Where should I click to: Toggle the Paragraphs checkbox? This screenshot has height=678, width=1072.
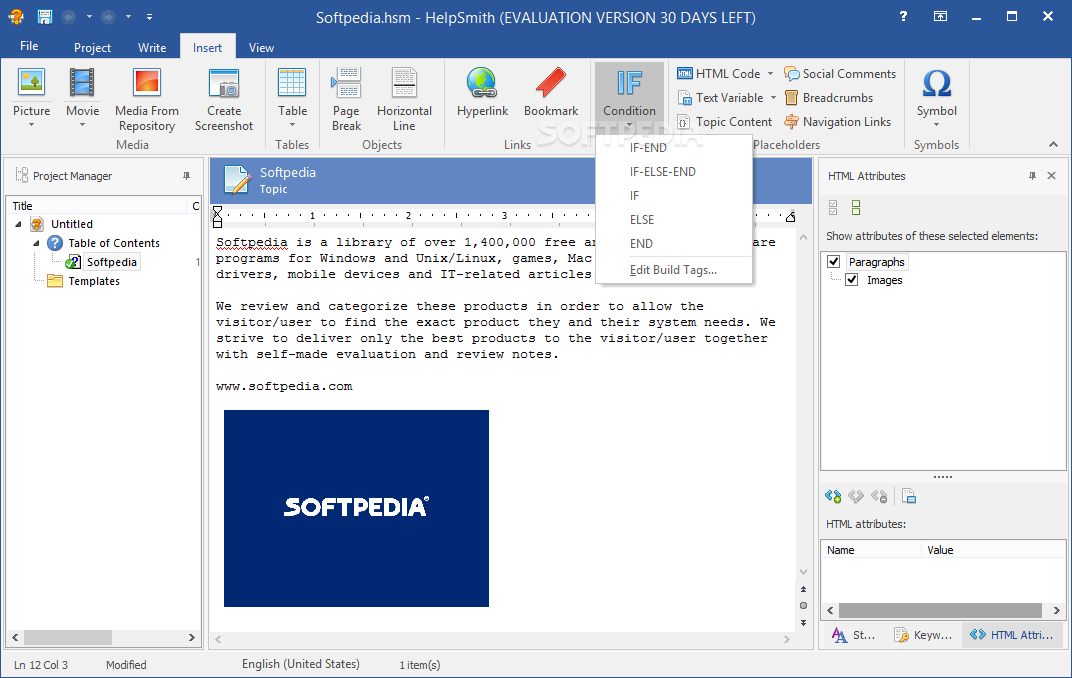tap(833, 261)
